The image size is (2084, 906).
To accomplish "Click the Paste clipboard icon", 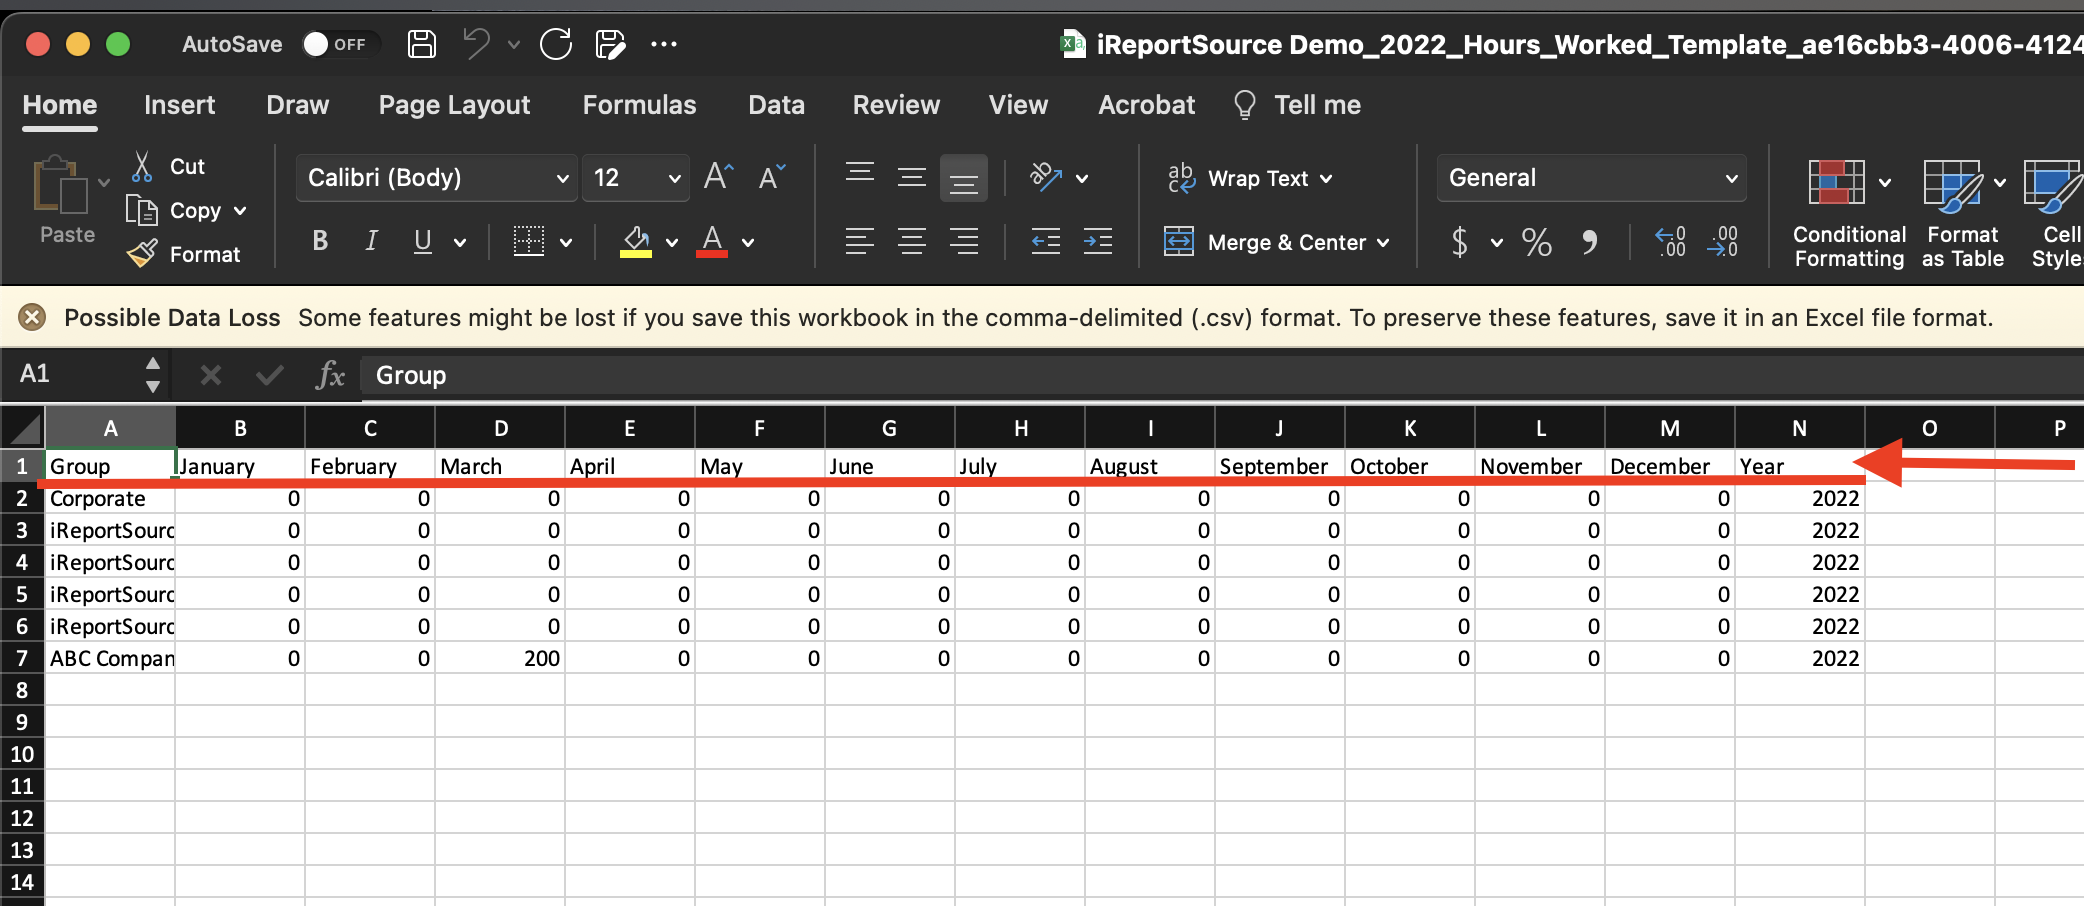I will click(60, 185).
